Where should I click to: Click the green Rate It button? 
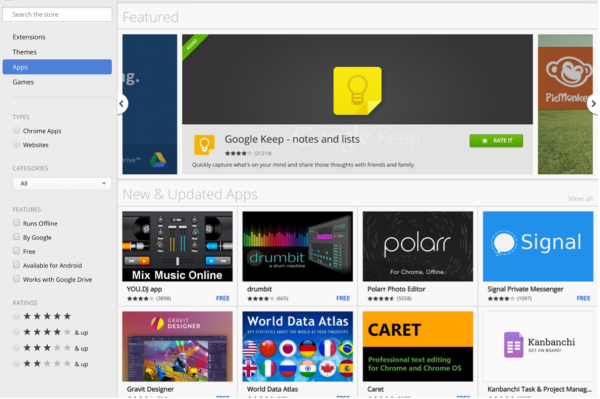click(x=496, y=141)
